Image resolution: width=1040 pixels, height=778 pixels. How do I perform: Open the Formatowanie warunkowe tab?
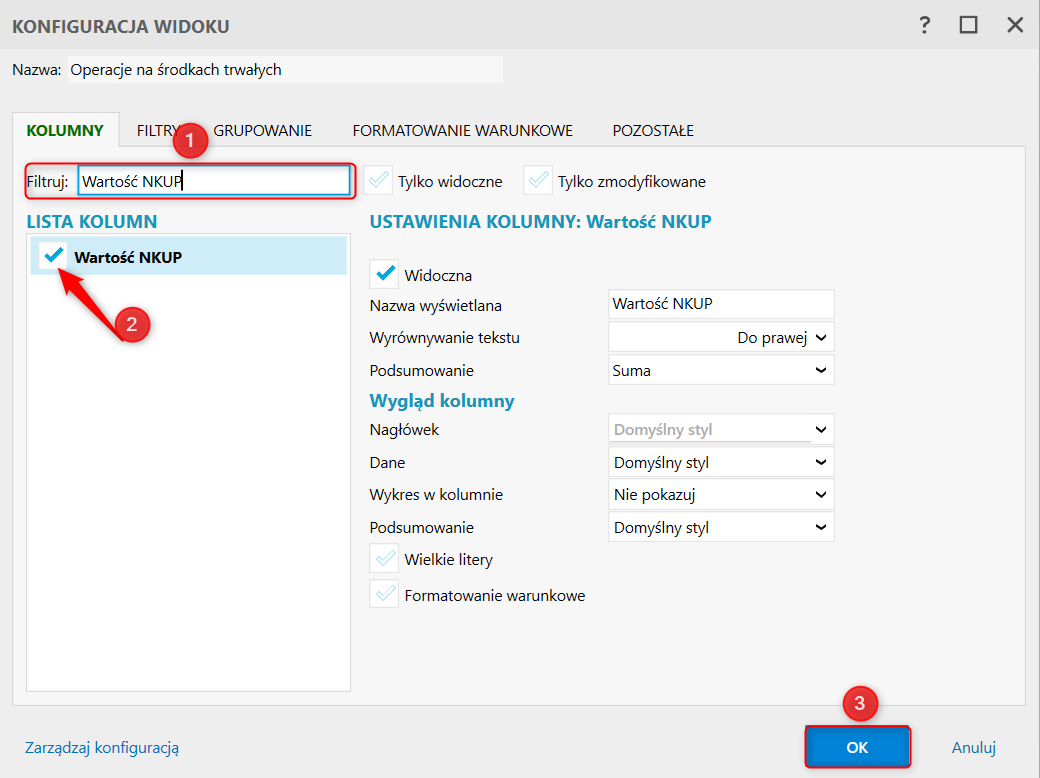click(x=462, y=130)
